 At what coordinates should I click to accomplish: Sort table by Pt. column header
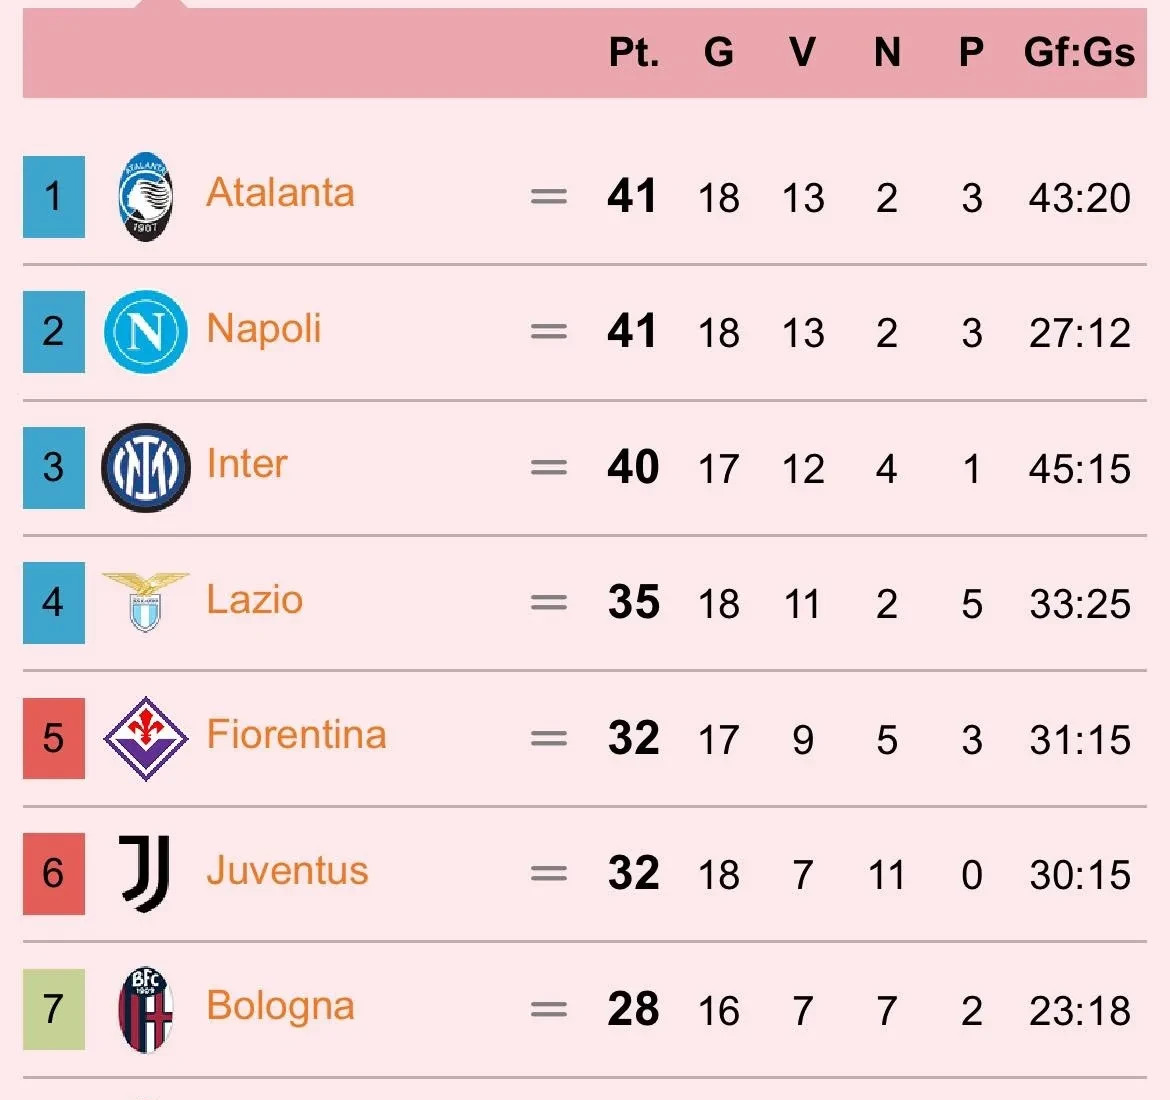[634, 52]
